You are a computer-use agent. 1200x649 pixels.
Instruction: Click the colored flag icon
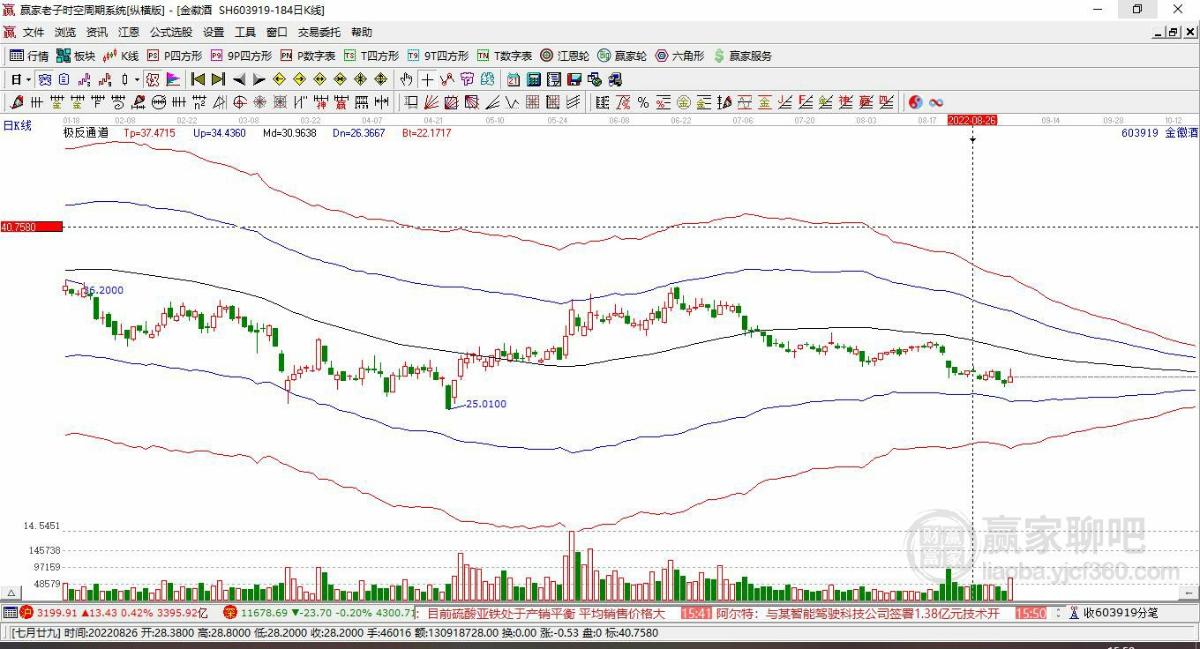(172, 79)
